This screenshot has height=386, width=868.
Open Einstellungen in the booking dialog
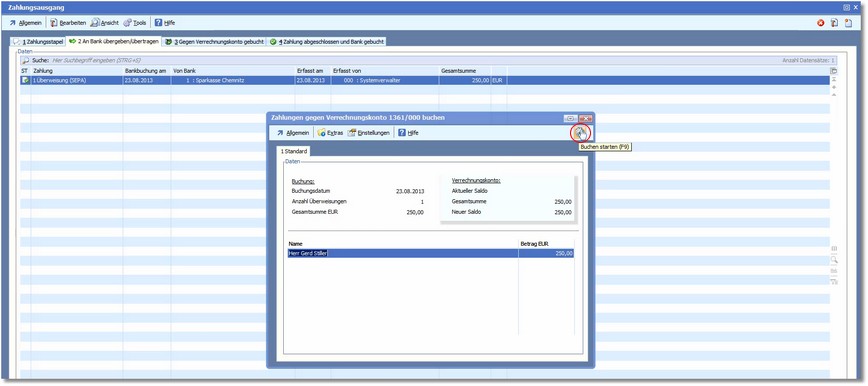[369, 133]
